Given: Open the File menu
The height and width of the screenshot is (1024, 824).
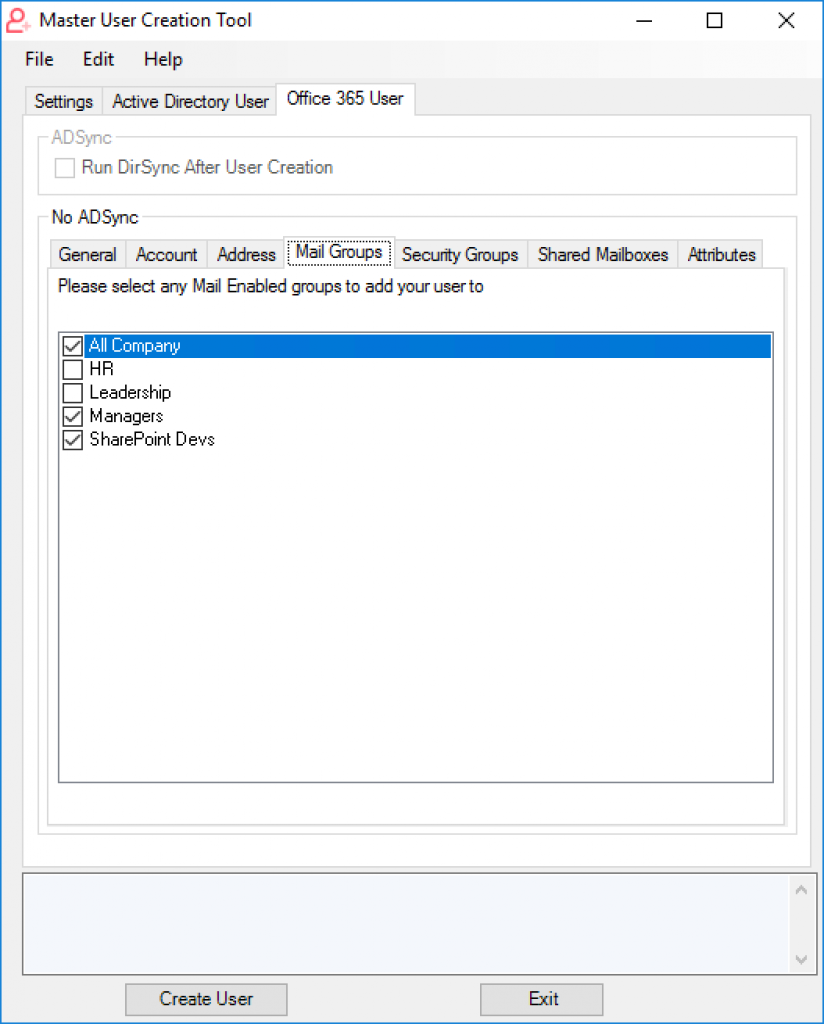Looking at the screenshot, I should tap(39, 59).
